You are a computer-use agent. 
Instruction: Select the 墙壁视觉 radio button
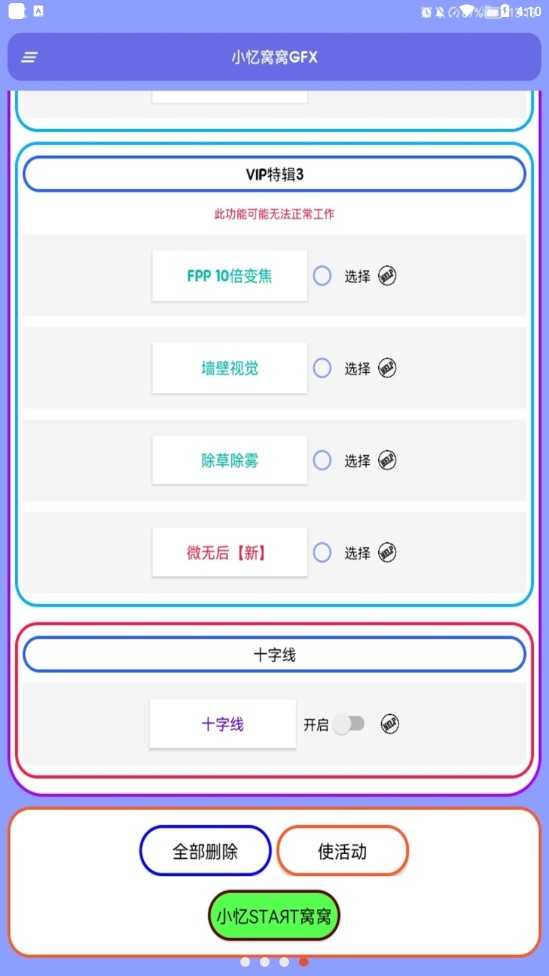[322, 368]
